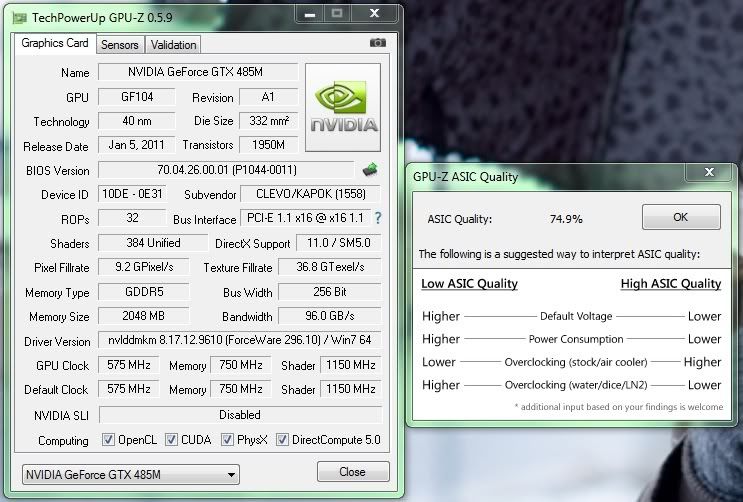Screen dimensions: 743x502
Task: Click the "Overclocking (water/dice/LN2)" label
Action: (576, 385)
